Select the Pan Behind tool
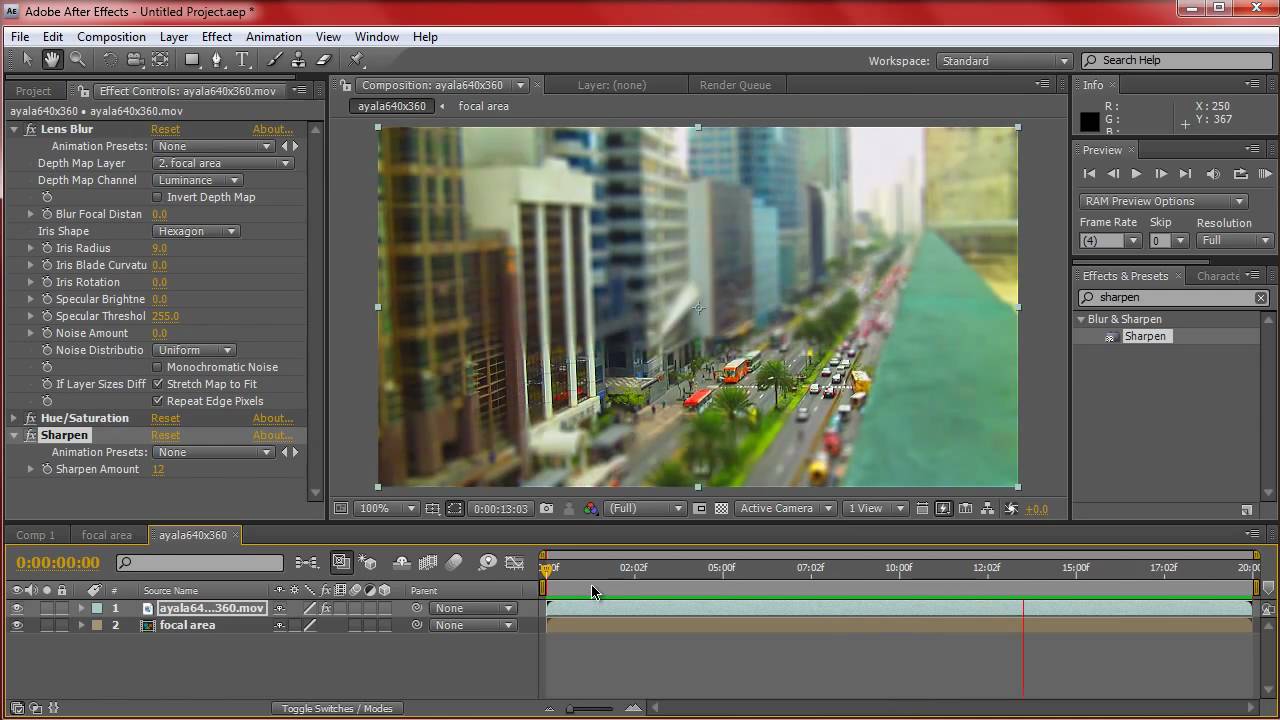The height and width of the screenshot is (720, 1280). [x=160, y=60]
